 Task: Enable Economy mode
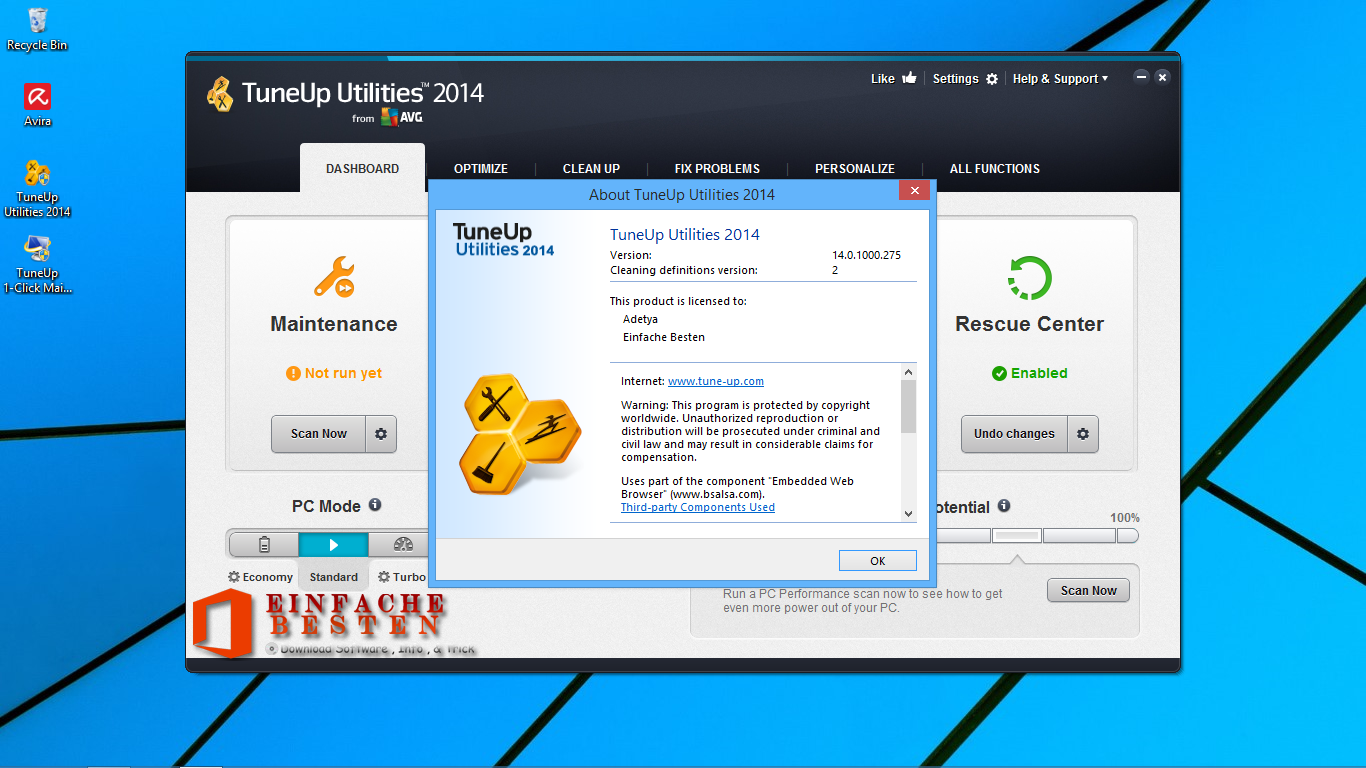[260, 576]
